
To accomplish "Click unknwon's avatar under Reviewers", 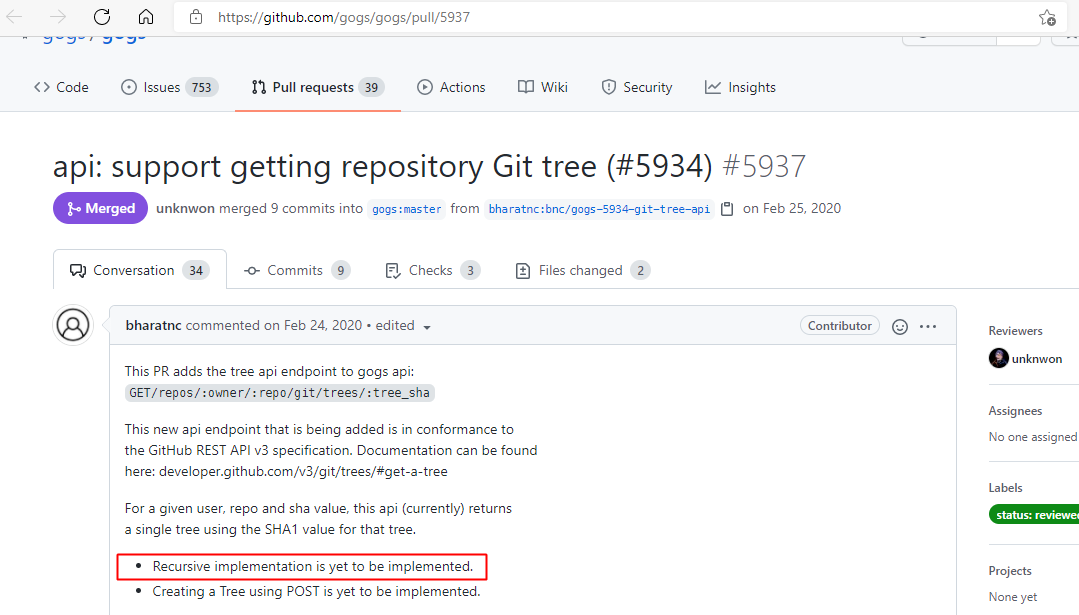I will pyautogui.click(x=998, y=357).
